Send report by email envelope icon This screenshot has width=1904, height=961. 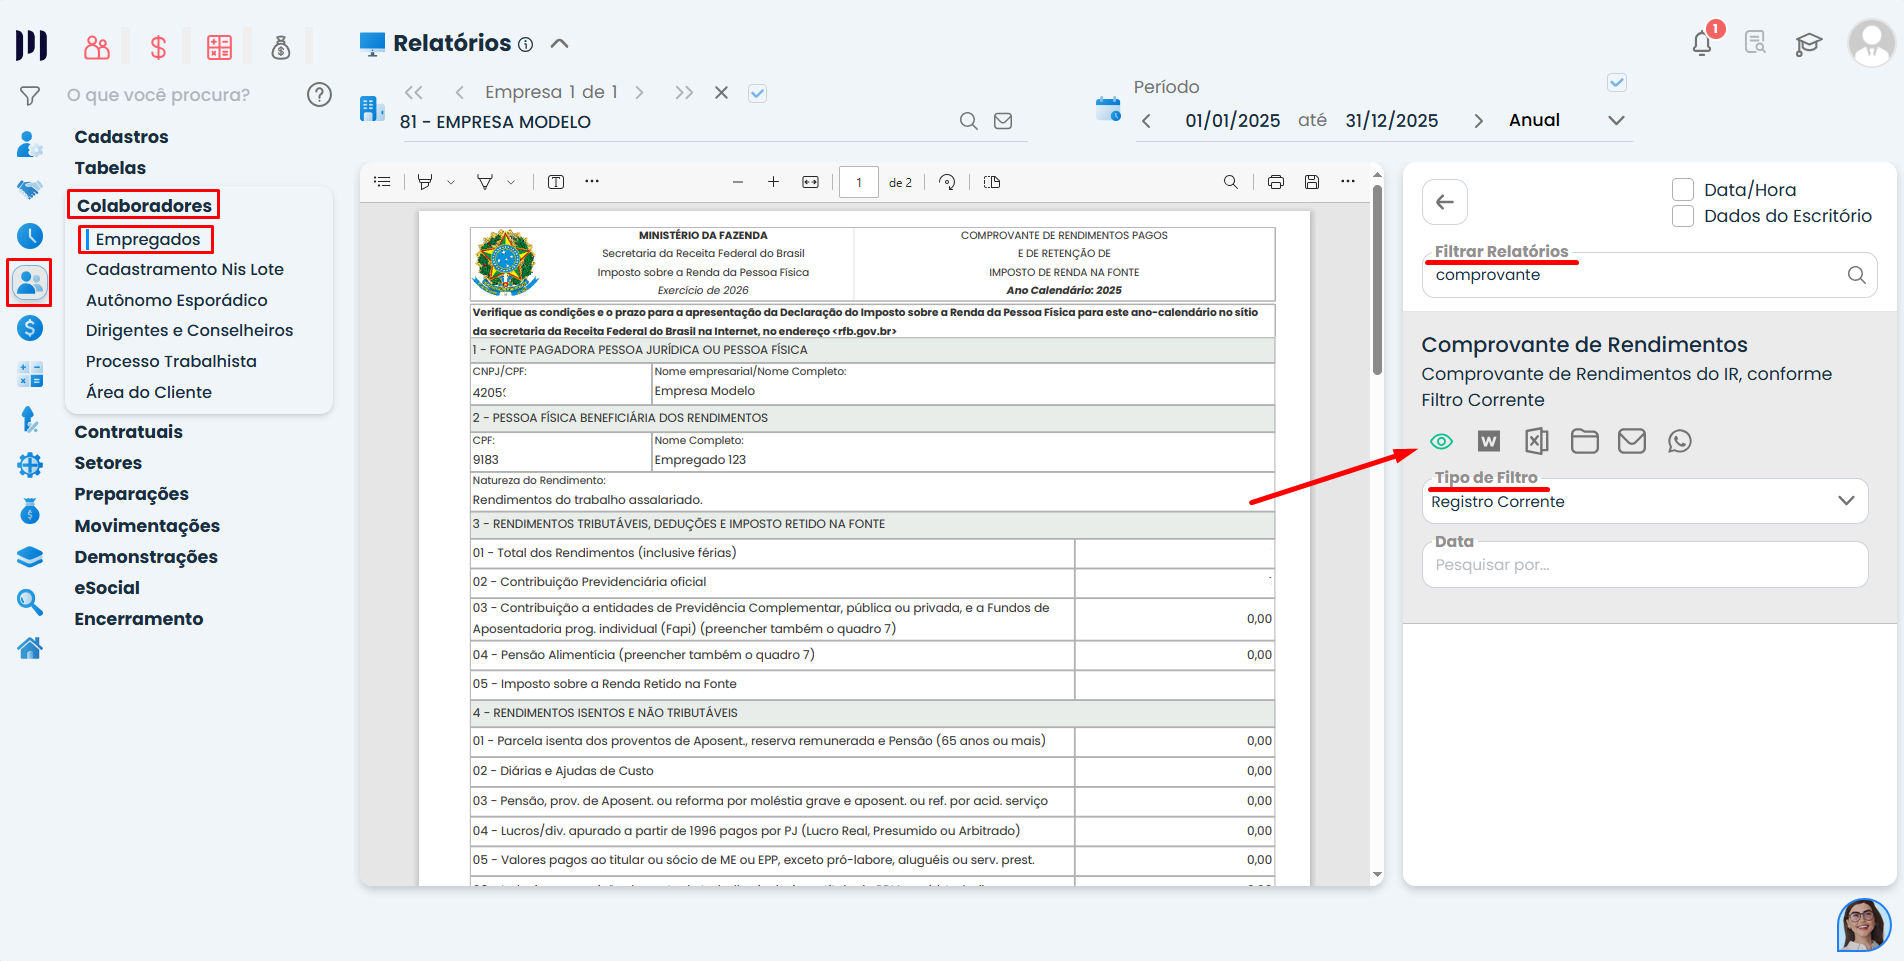(x=1631, y=441)
